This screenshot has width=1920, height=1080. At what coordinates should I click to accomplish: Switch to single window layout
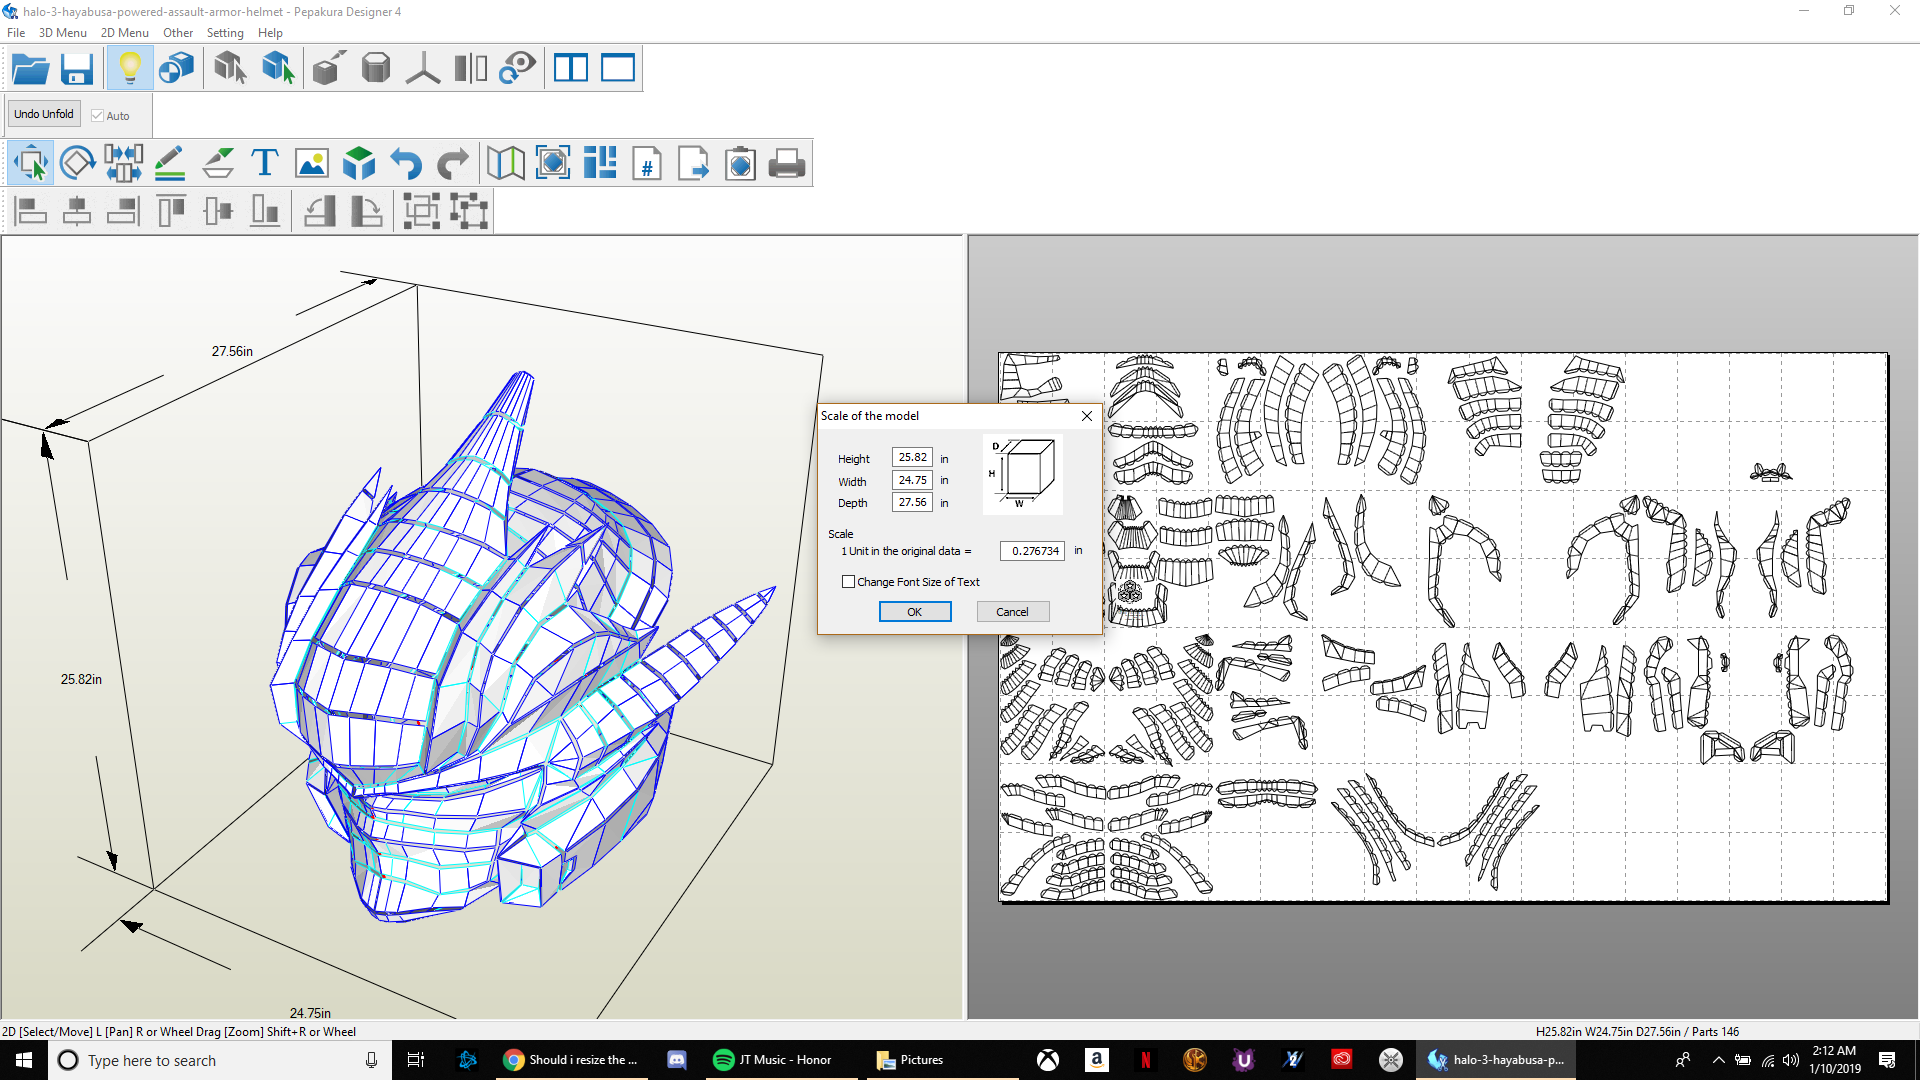(x=618, y=69)
